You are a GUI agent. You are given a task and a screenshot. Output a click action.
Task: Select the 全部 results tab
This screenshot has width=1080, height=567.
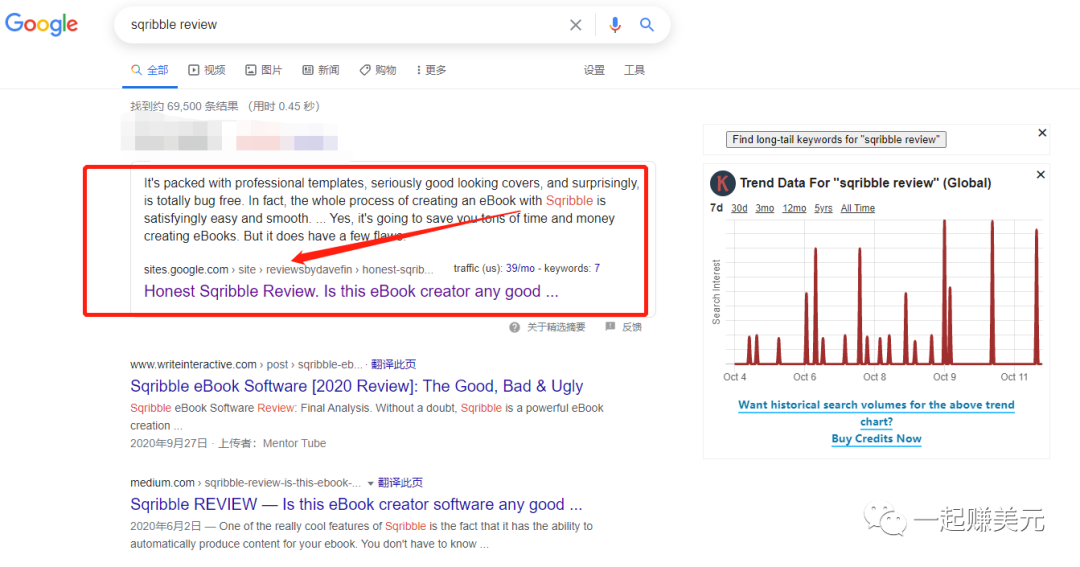[x=149, y=70]
